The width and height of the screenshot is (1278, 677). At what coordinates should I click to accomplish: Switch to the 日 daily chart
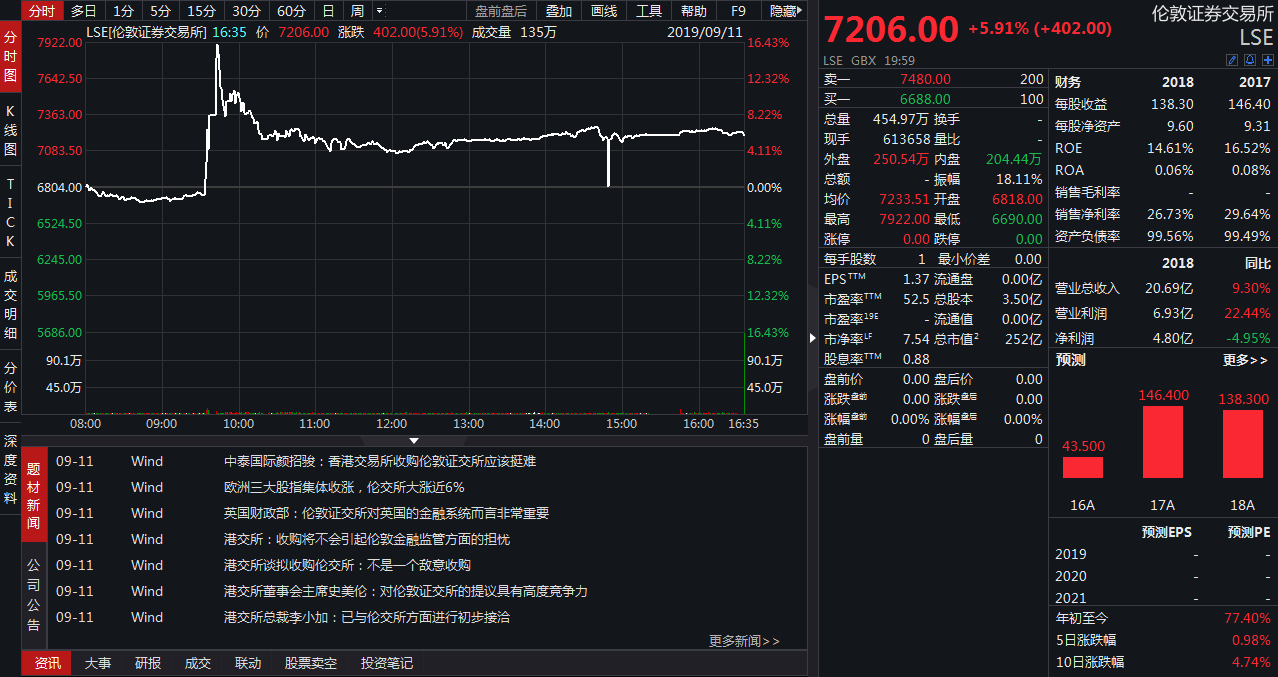328,11
